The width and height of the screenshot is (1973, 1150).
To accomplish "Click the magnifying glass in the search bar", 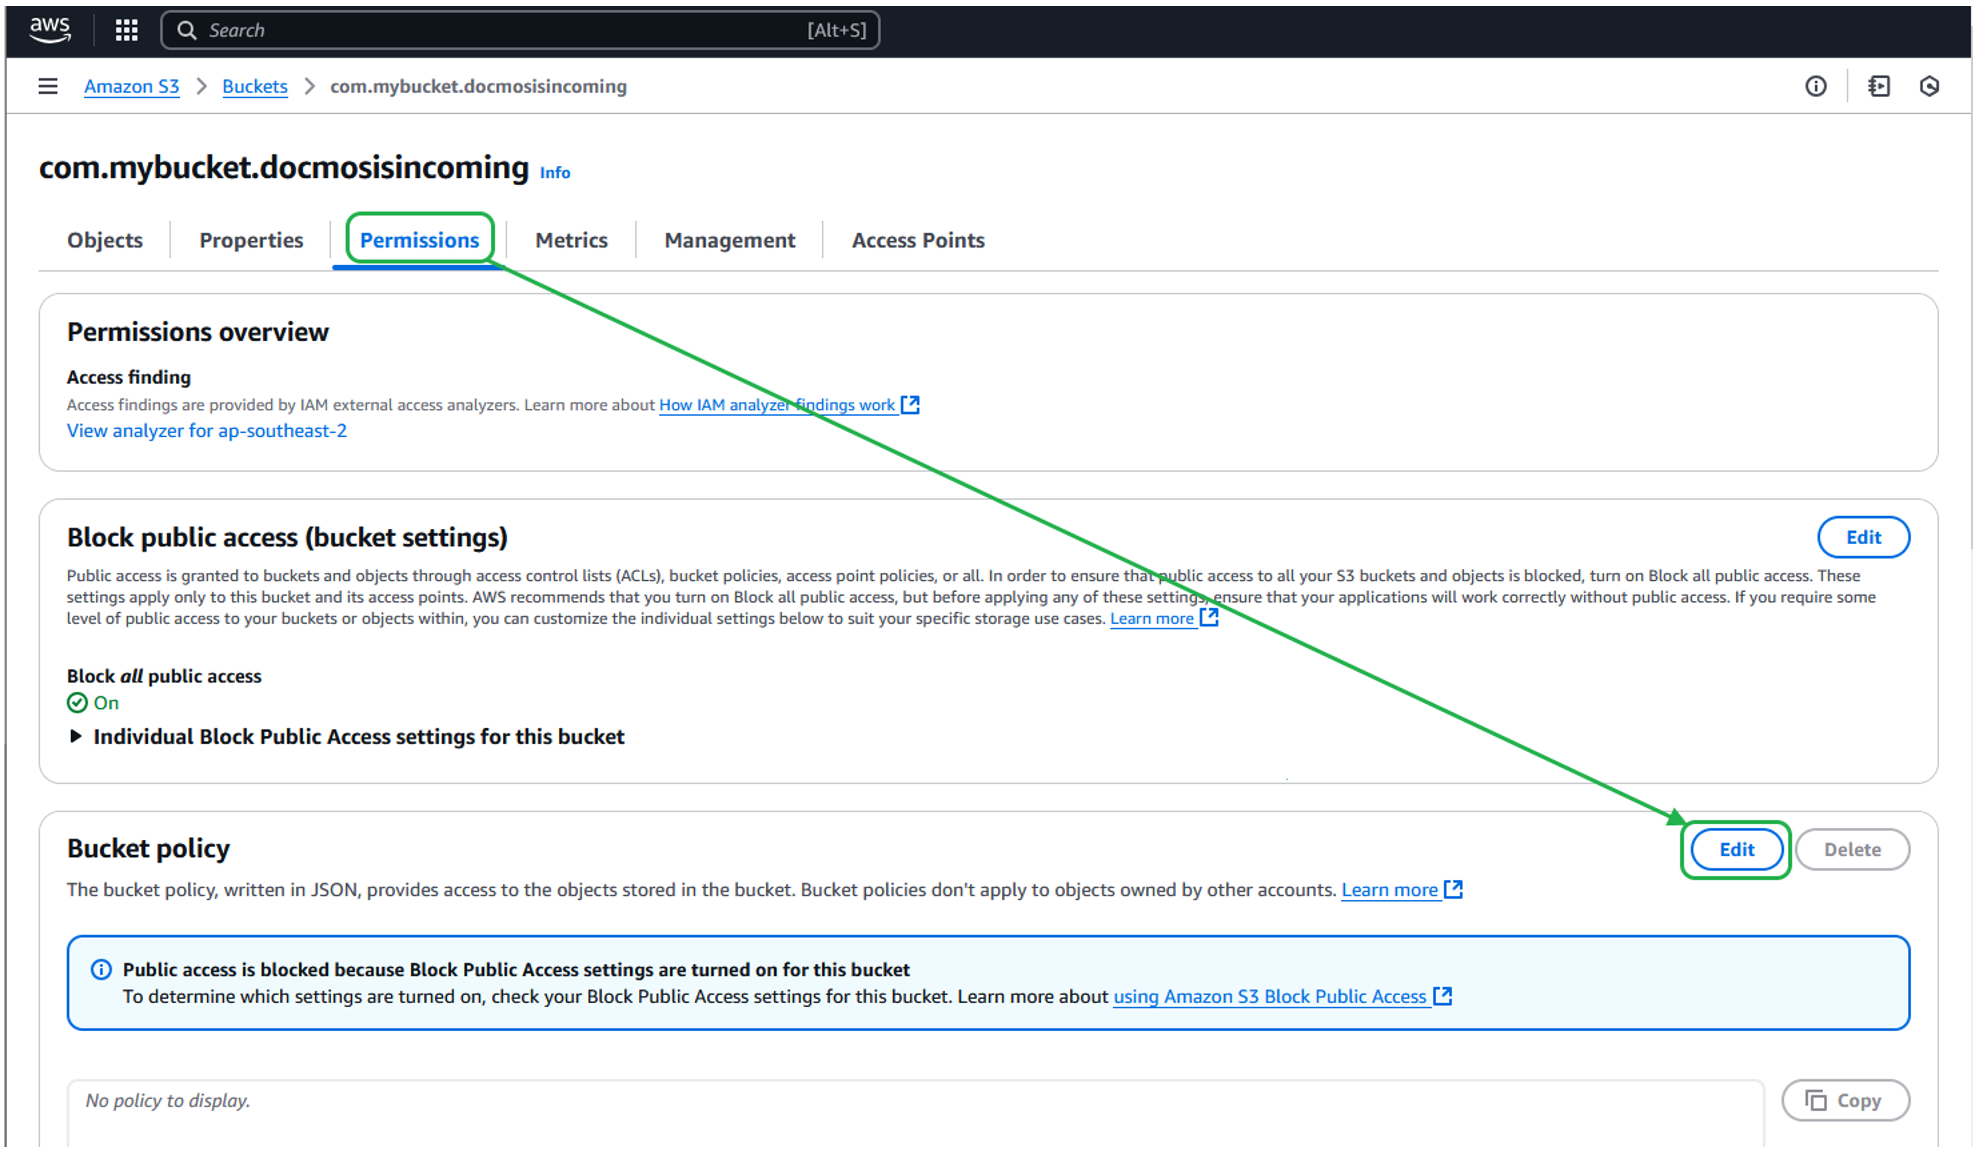I will tap(187, 30).
